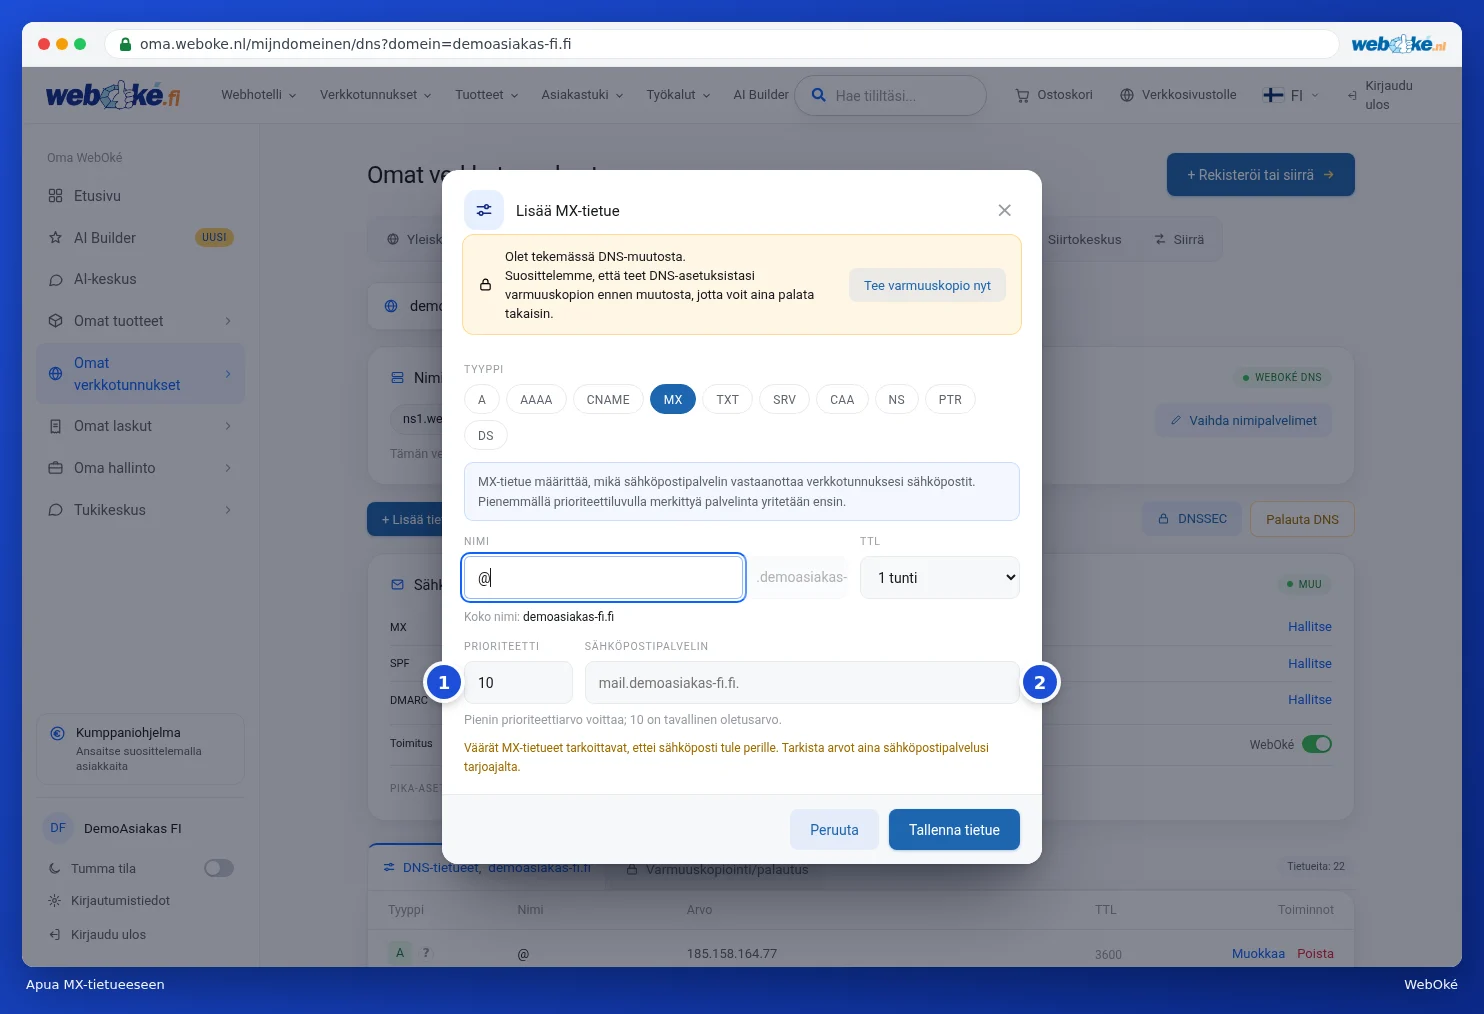Expand the Verkkotunnukset menu
Viewport: 1484px width, 1014px height.
point(376,95)
